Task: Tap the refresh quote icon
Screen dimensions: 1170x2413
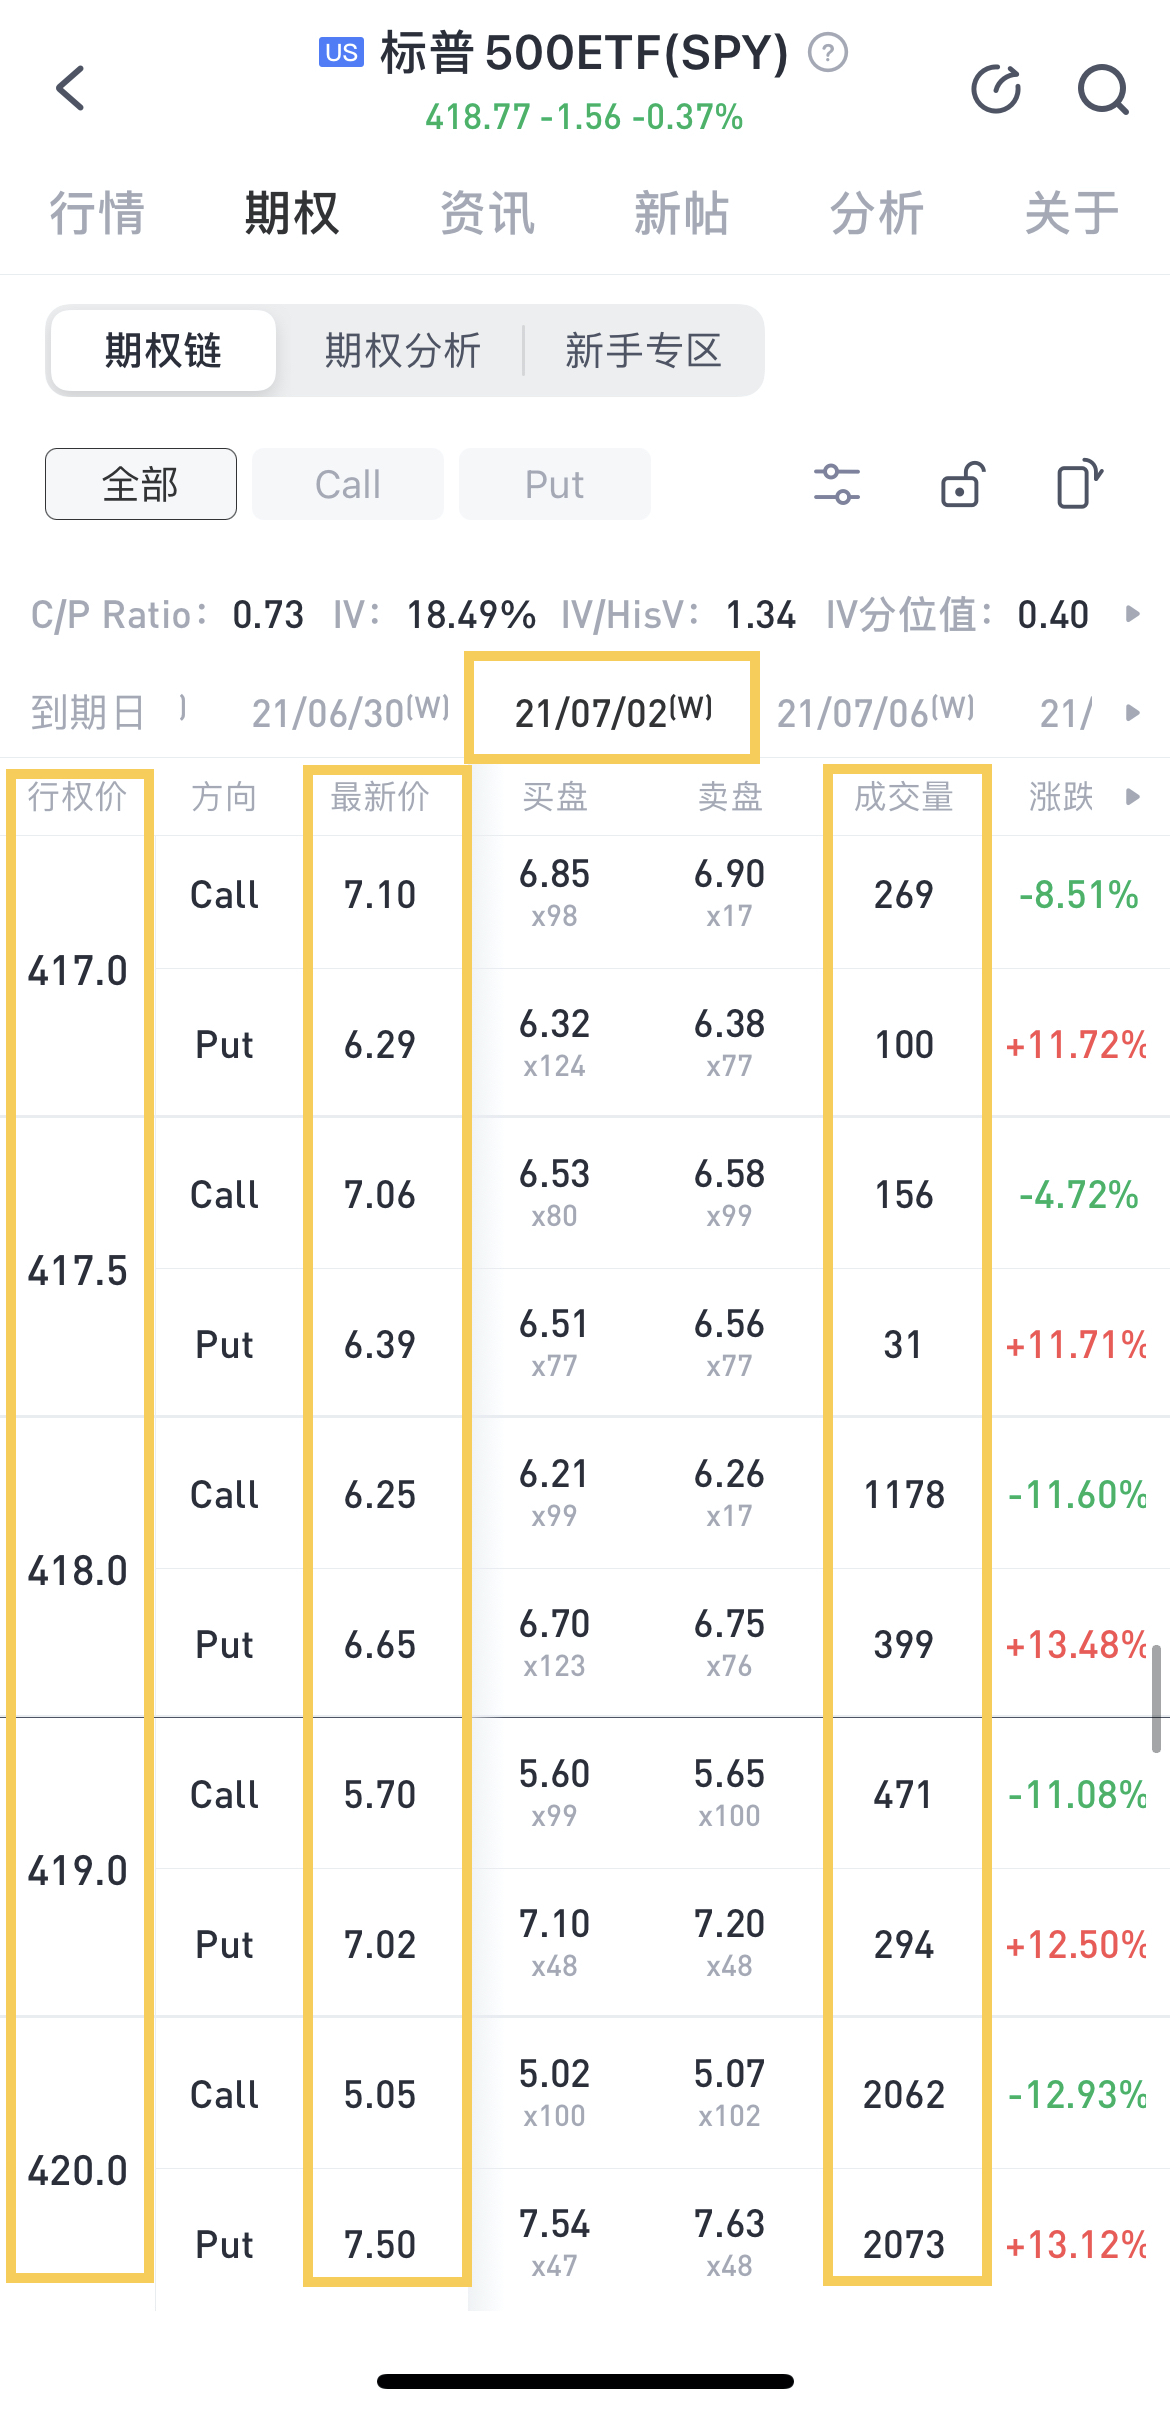Action: click(x=996, y=90)
